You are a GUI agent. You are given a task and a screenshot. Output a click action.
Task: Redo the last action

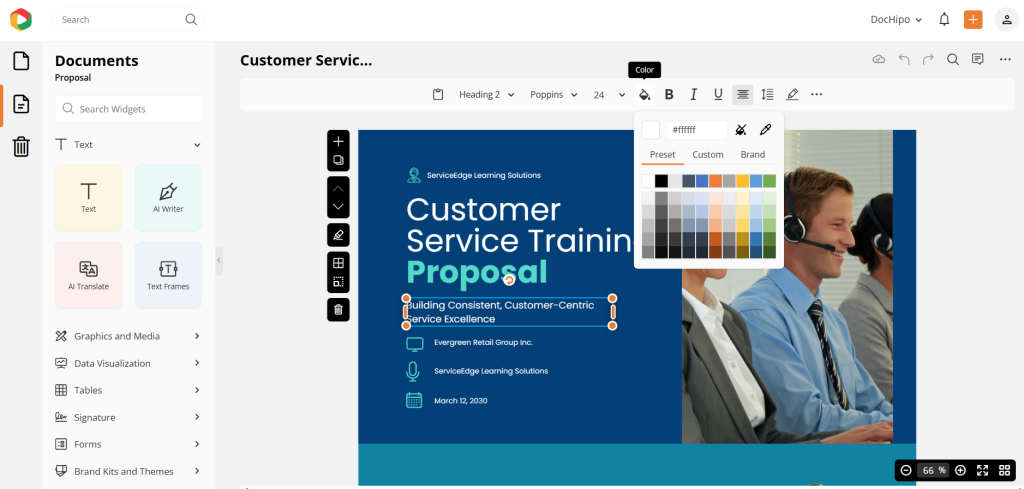tap(928, 59)
